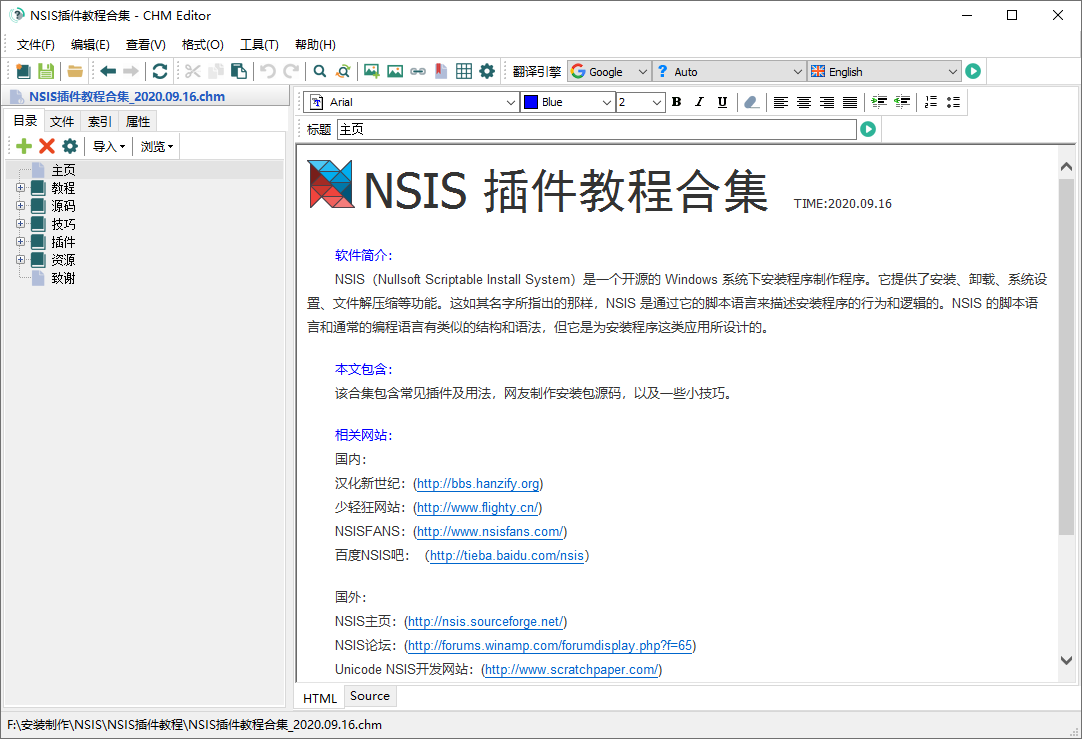Click the redo arrow icon
Screen dimensions: 1082x739
(x=292, y=71)
